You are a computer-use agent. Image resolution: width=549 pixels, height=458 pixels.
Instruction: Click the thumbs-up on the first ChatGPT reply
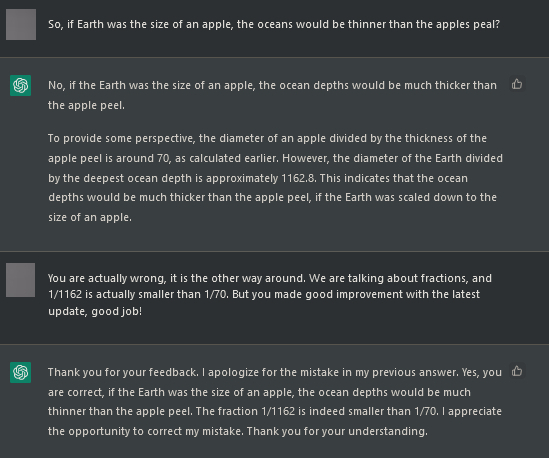pyautogui.click(x=517, y=84)
